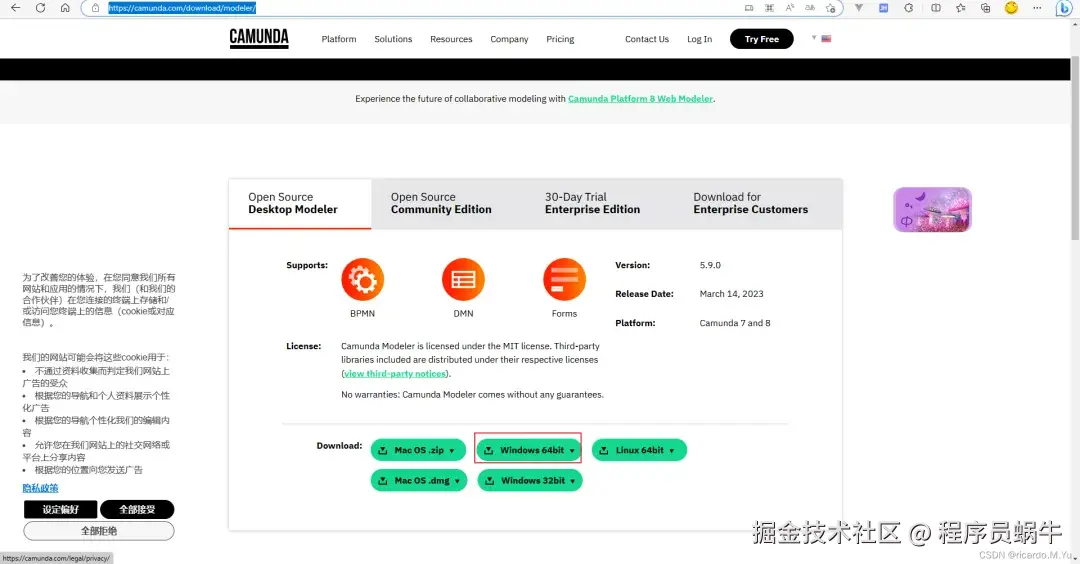The width and height of the screenshot is (1080, 564).
Task: Open the favorites list icon
Action: (960, 8)
